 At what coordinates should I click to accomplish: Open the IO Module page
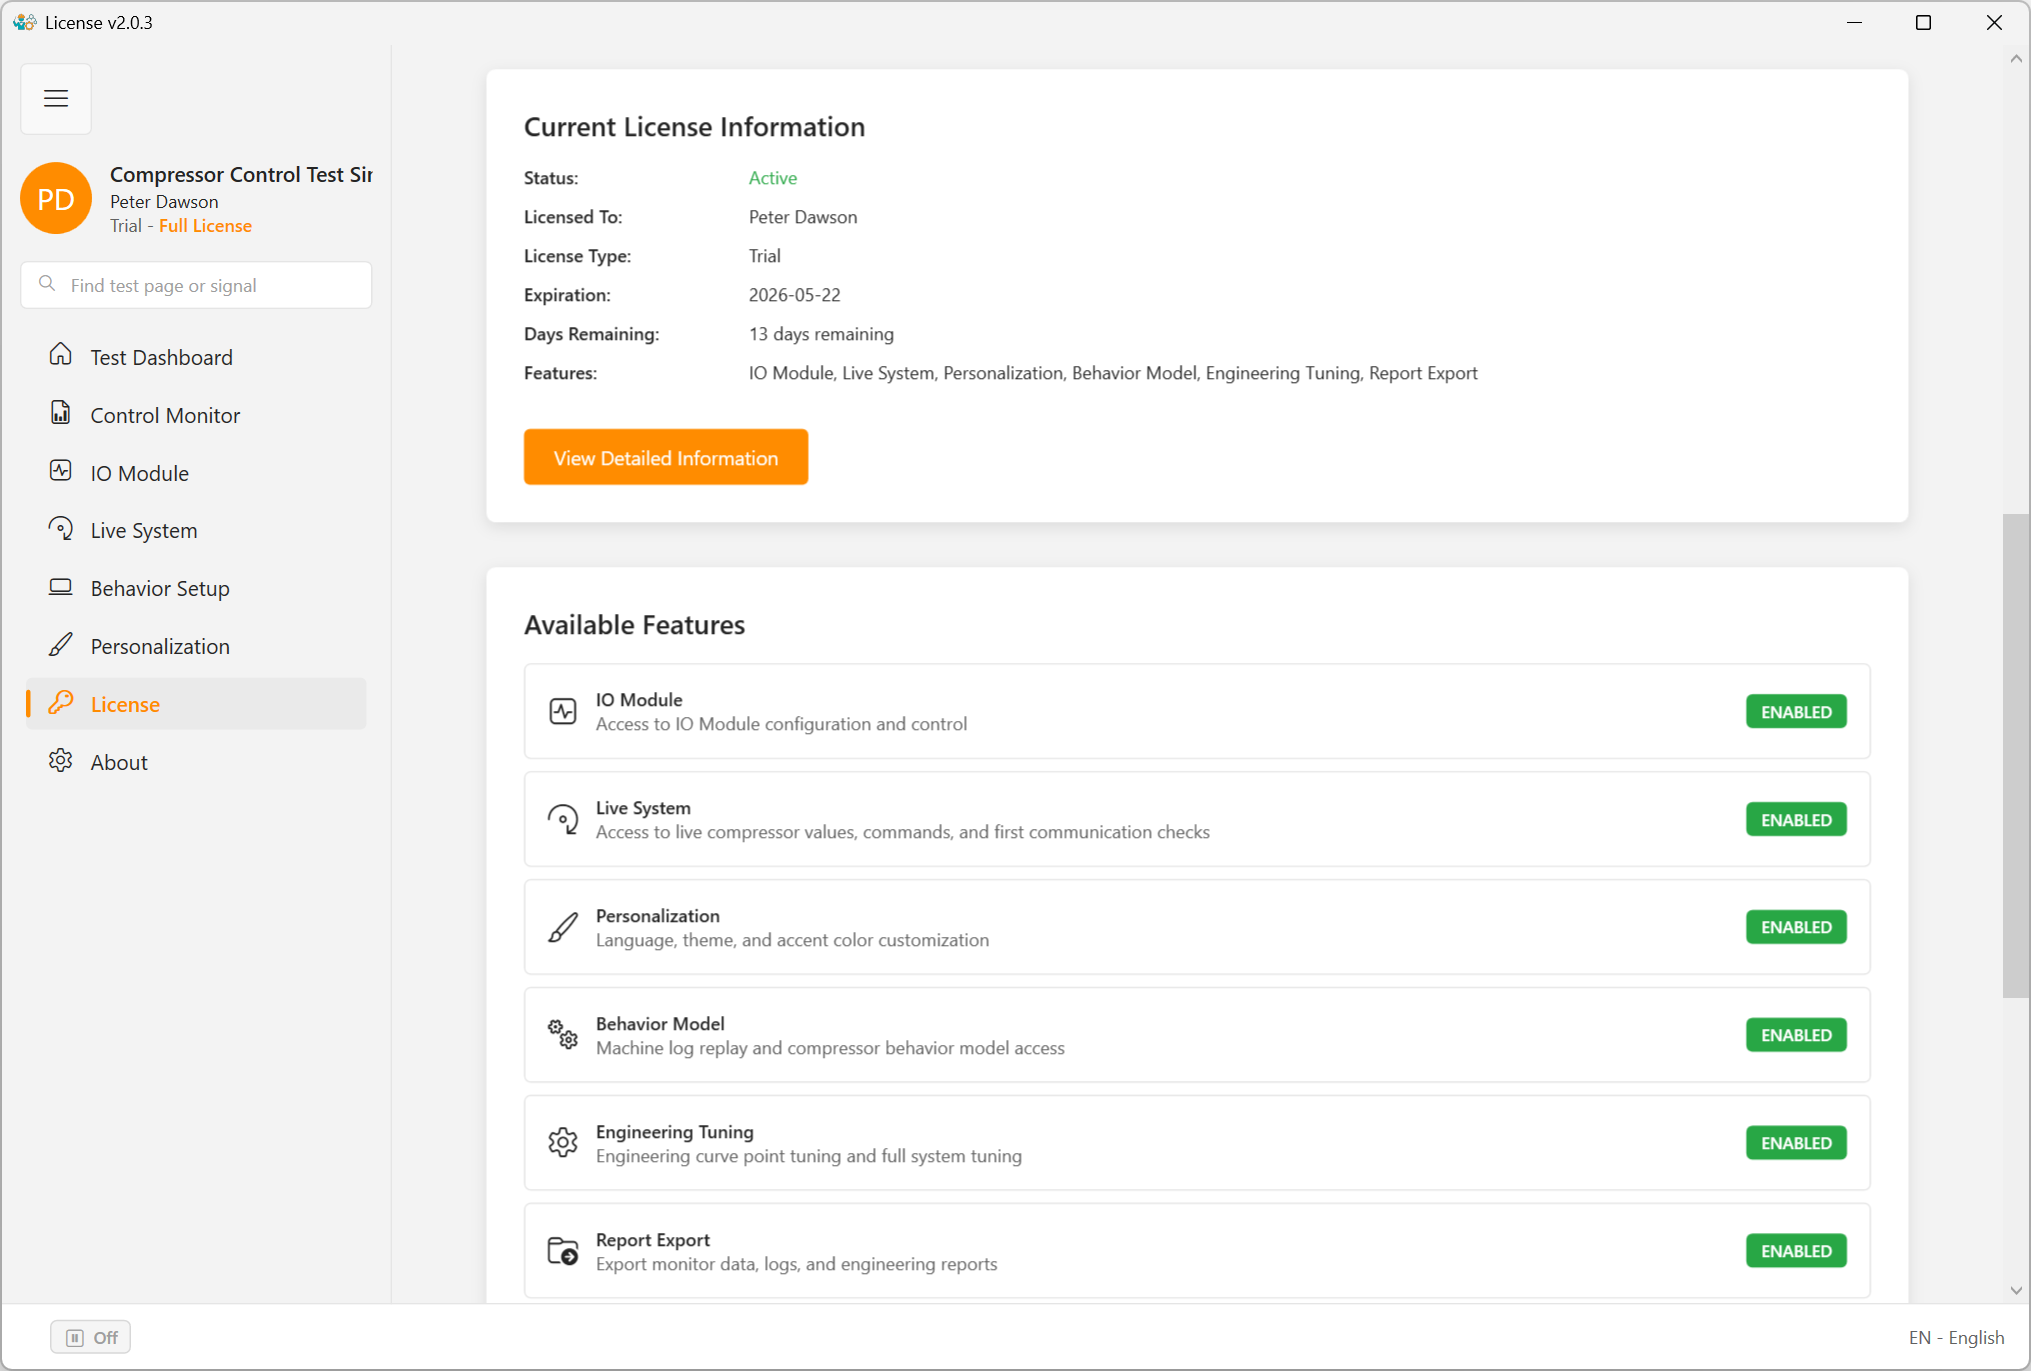196,473
